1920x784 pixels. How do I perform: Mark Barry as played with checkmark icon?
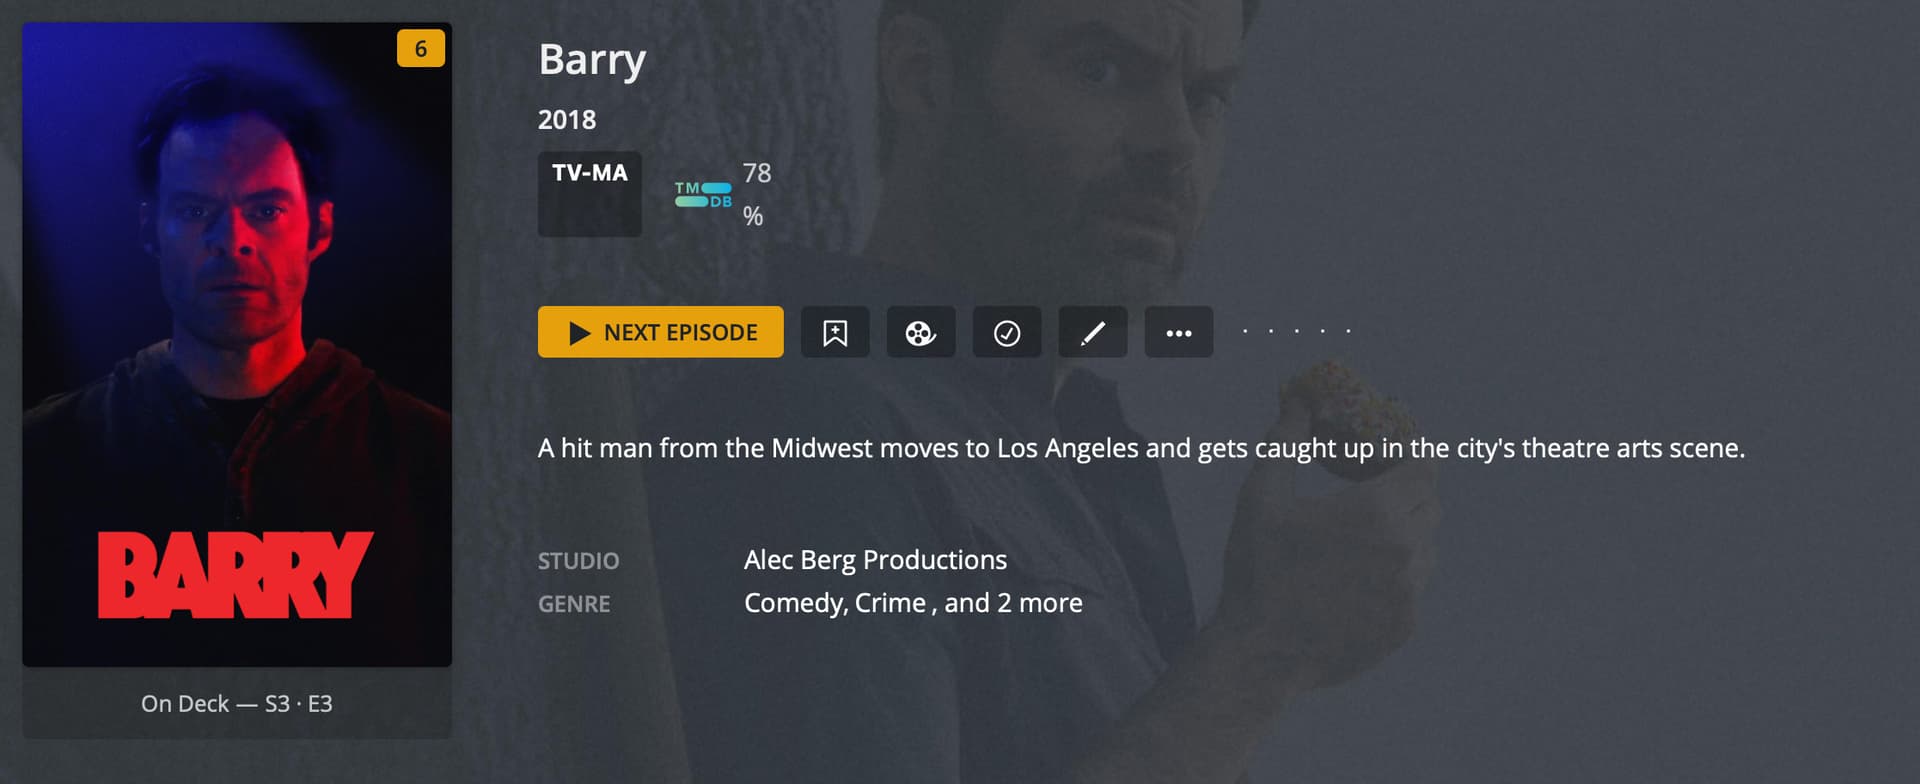click(1007, 332)
